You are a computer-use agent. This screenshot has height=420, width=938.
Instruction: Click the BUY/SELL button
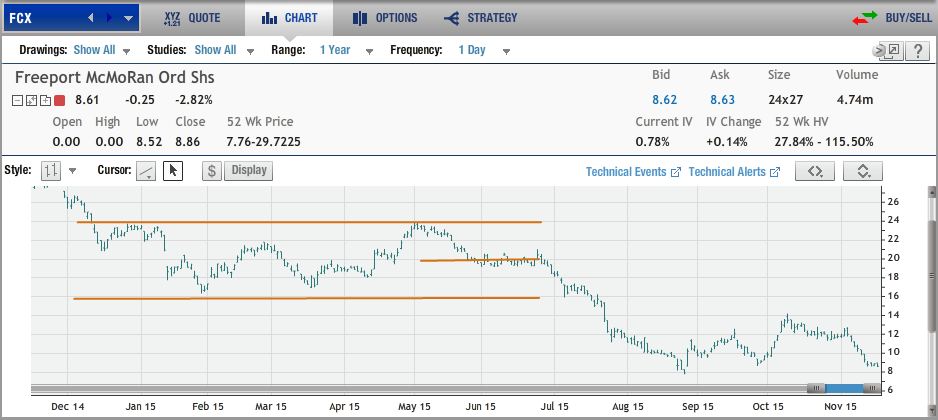pos(908,18)
